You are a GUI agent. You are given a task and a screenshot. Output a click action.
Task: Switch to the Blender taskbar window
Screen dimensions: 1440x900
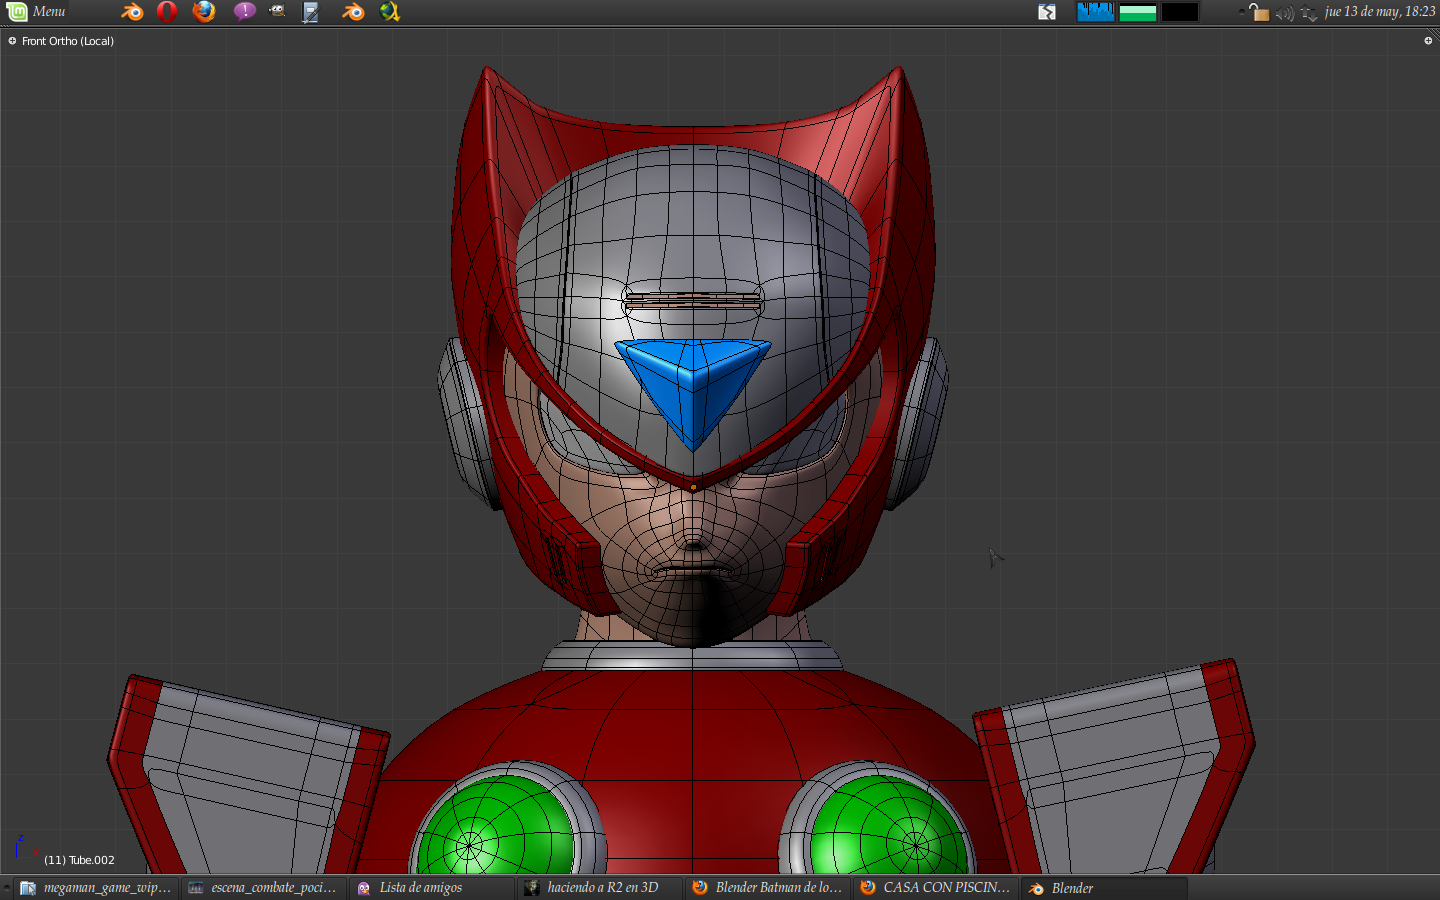1104,888
